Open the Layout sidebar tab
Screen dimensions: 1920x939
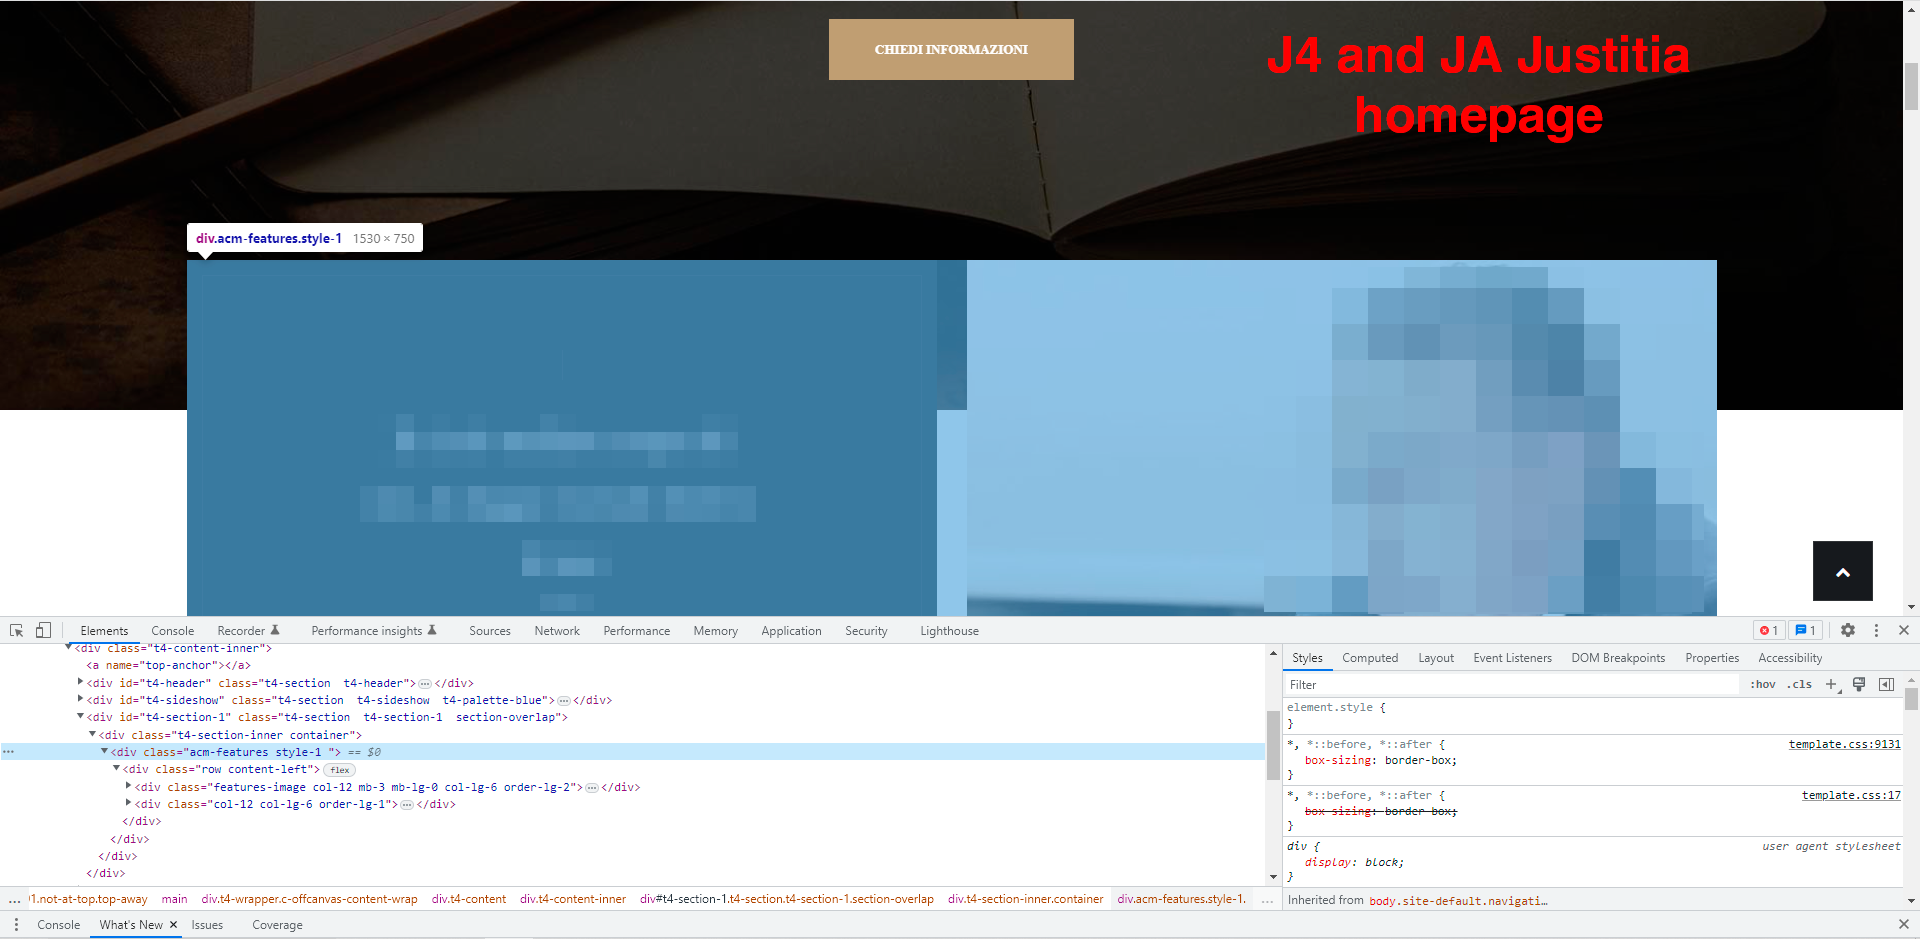[1436, 658]
